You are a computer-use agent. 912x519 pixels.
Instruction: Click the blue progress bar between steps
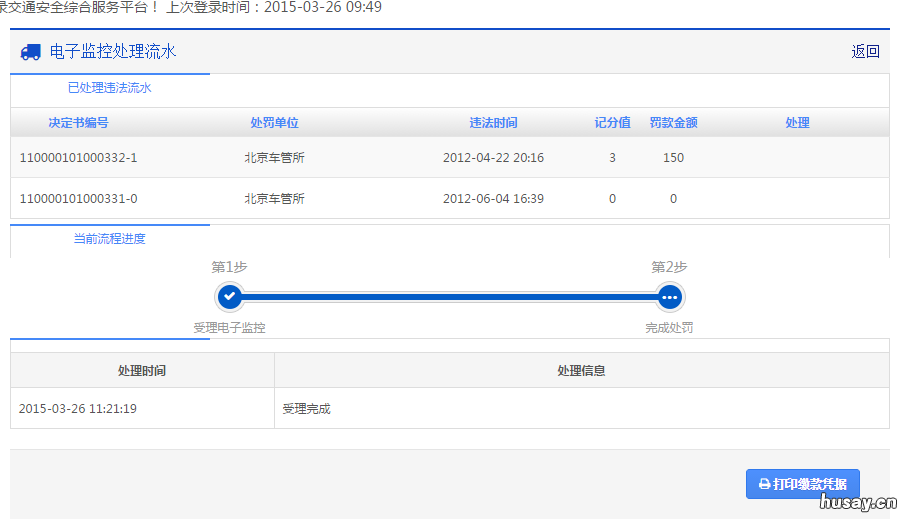[449, 297]
